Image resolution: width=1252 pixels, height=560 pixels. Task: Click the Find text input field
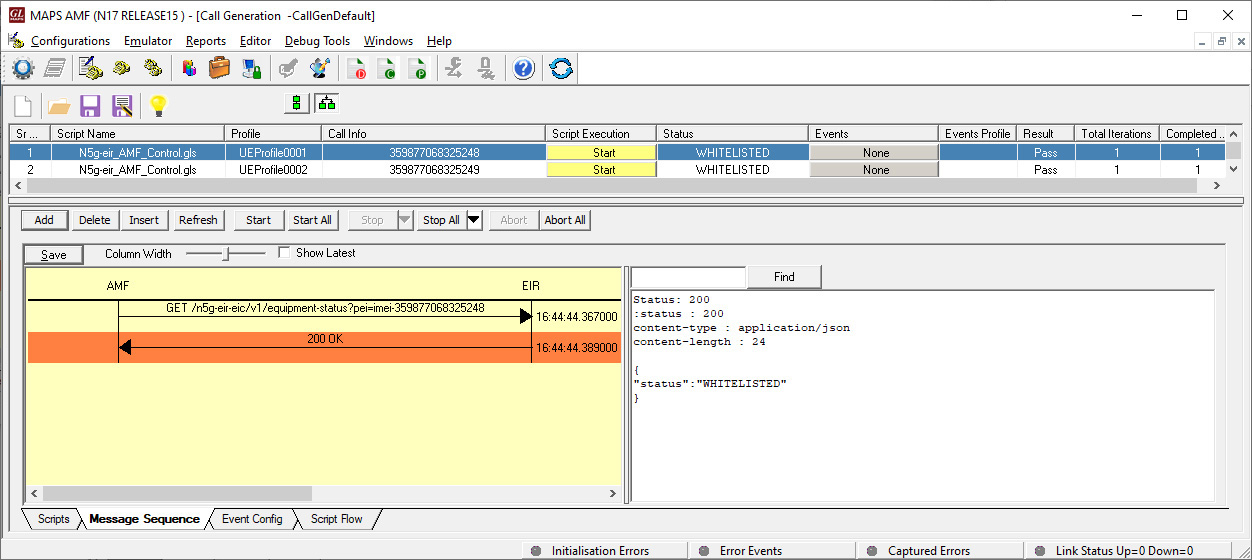[688, 277]
